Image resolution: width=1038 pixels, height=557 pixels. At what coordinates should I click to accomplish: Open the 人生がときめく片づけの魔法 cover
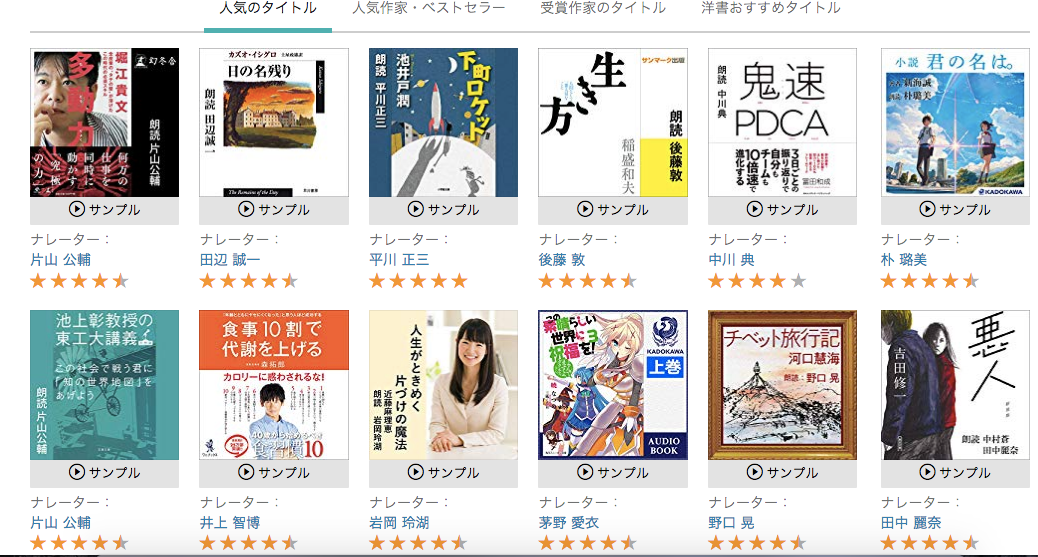point(444,385)
